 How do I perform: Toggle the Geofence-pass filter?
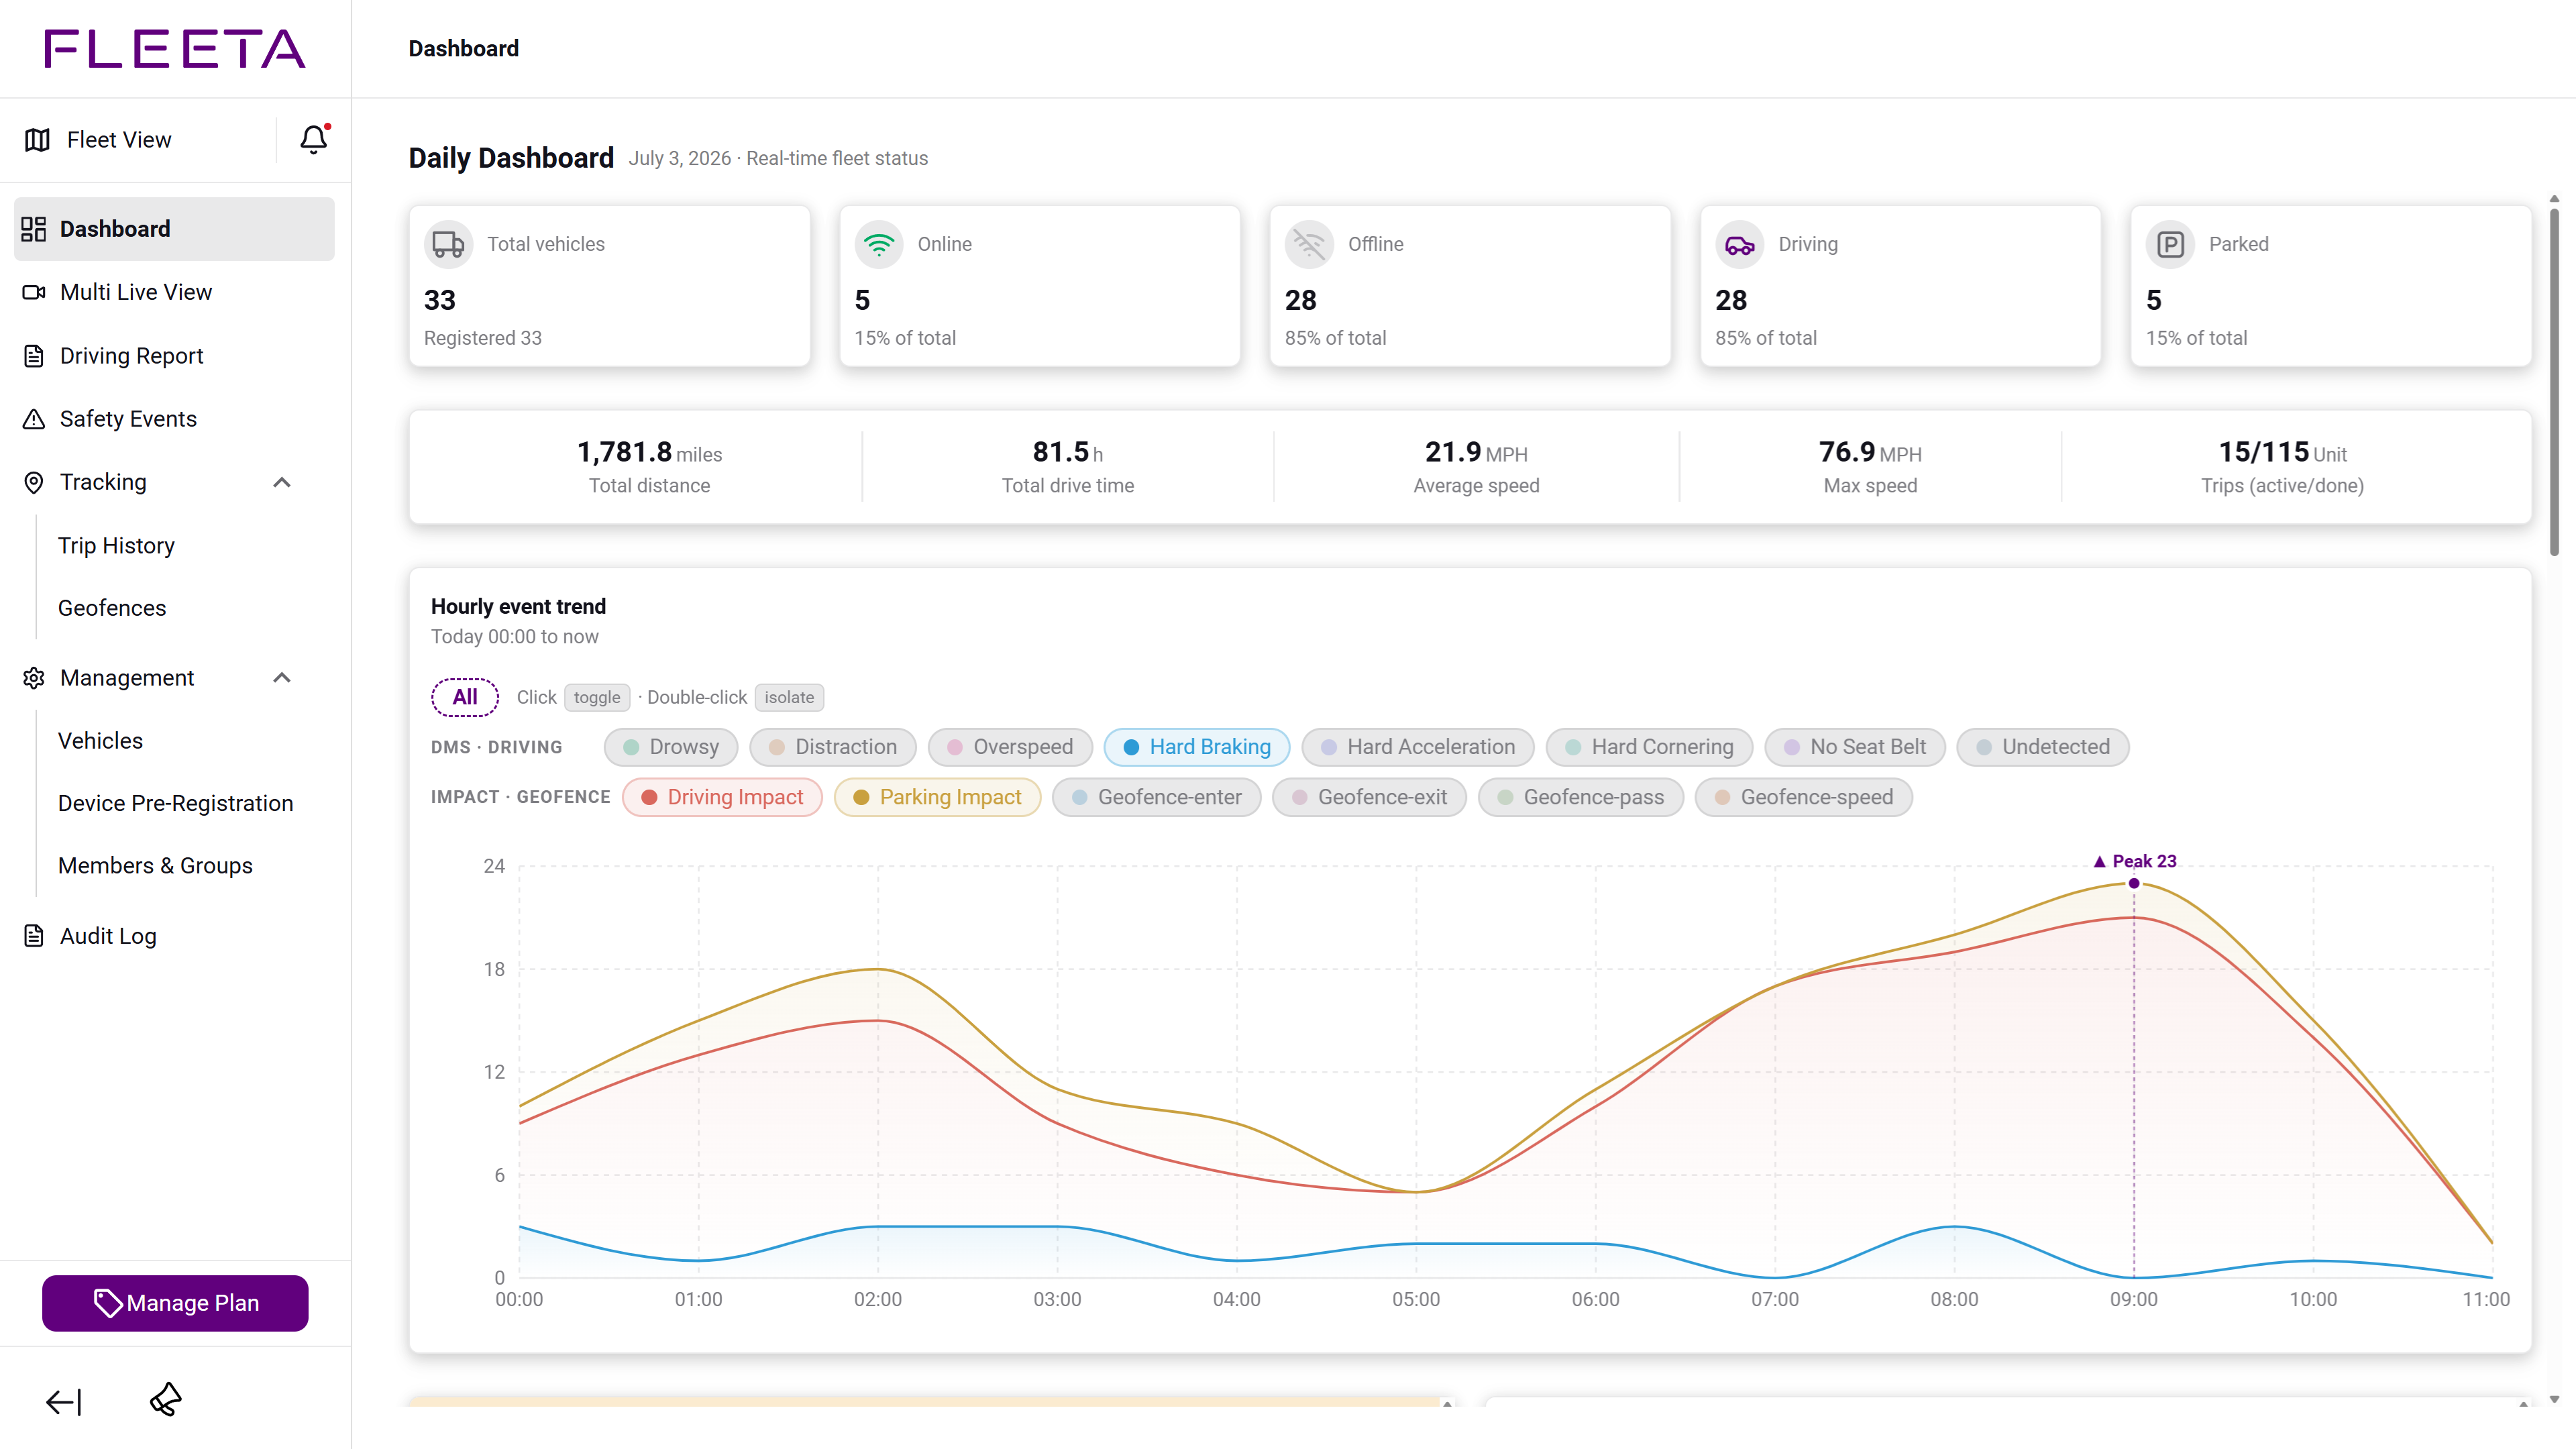(1580, 797)
